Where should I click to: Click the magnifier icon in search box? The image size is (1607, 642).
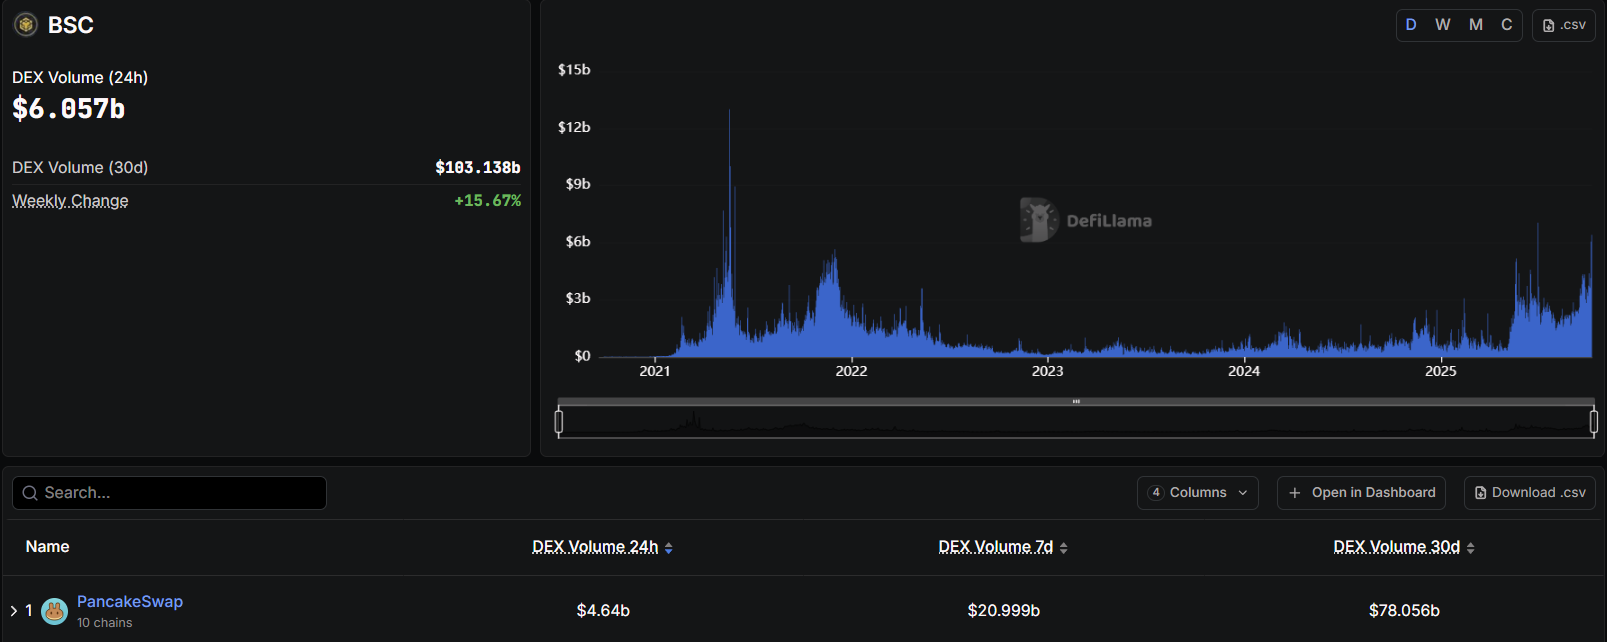(x=30, y=493)
